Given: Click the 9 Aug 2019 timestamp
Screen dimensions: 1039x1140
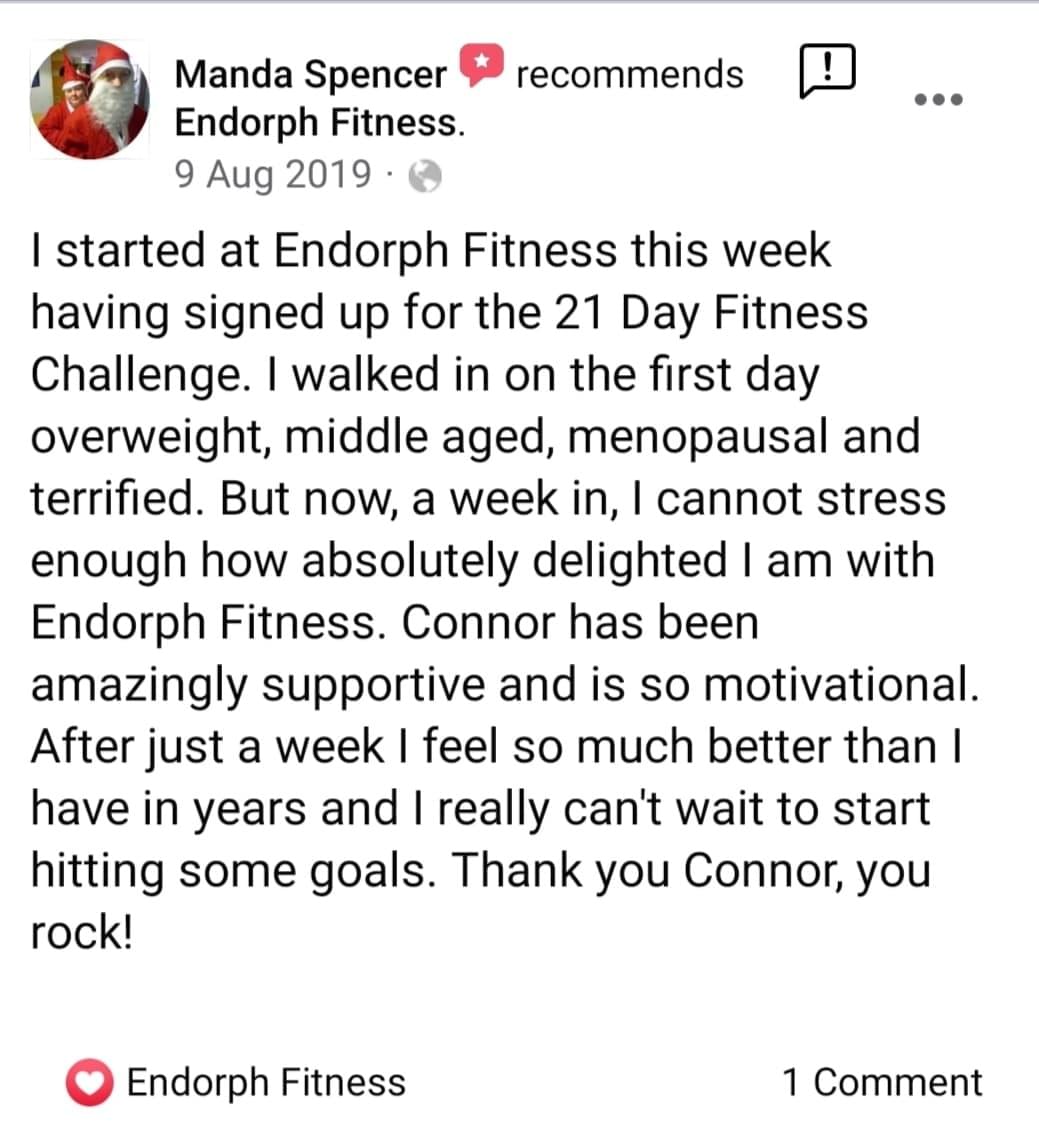Looking at the screenshot, I should 273,175.
